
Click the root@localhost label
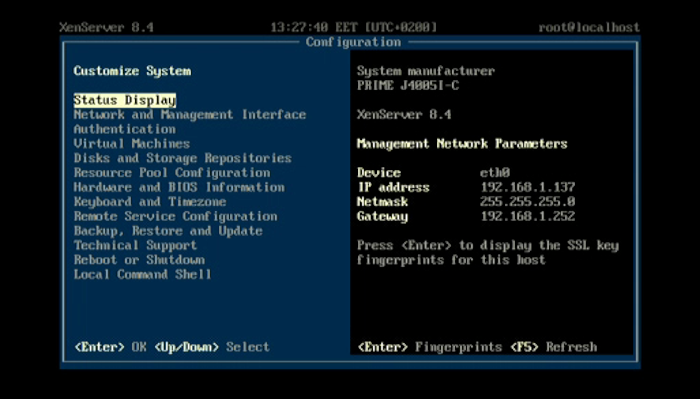tap(589, 27)
